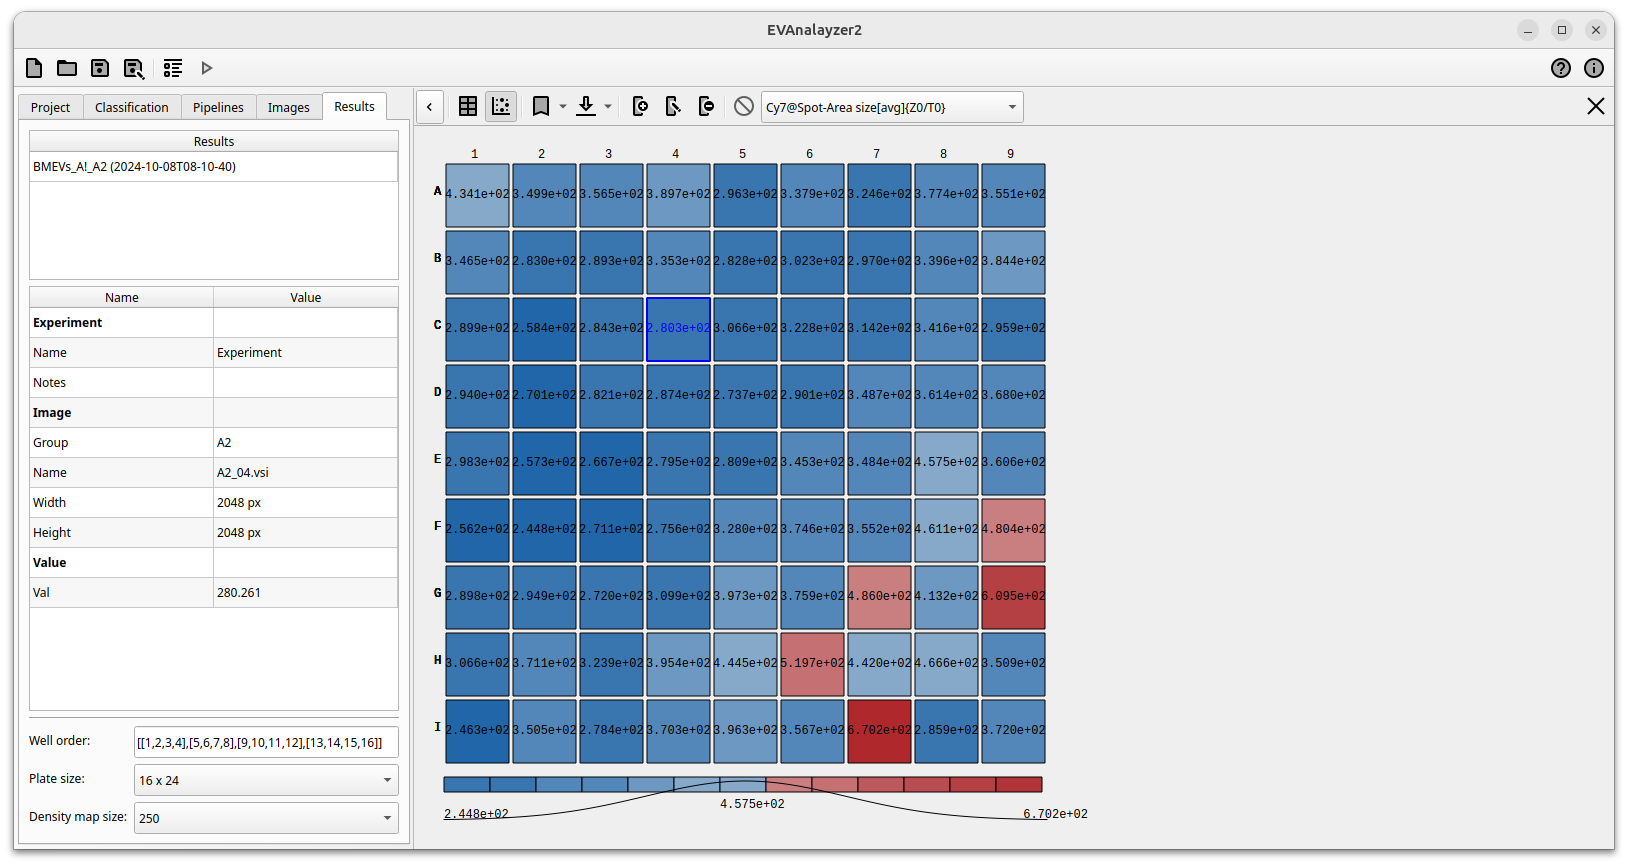Click the bookmark icon

pos(541,106)
